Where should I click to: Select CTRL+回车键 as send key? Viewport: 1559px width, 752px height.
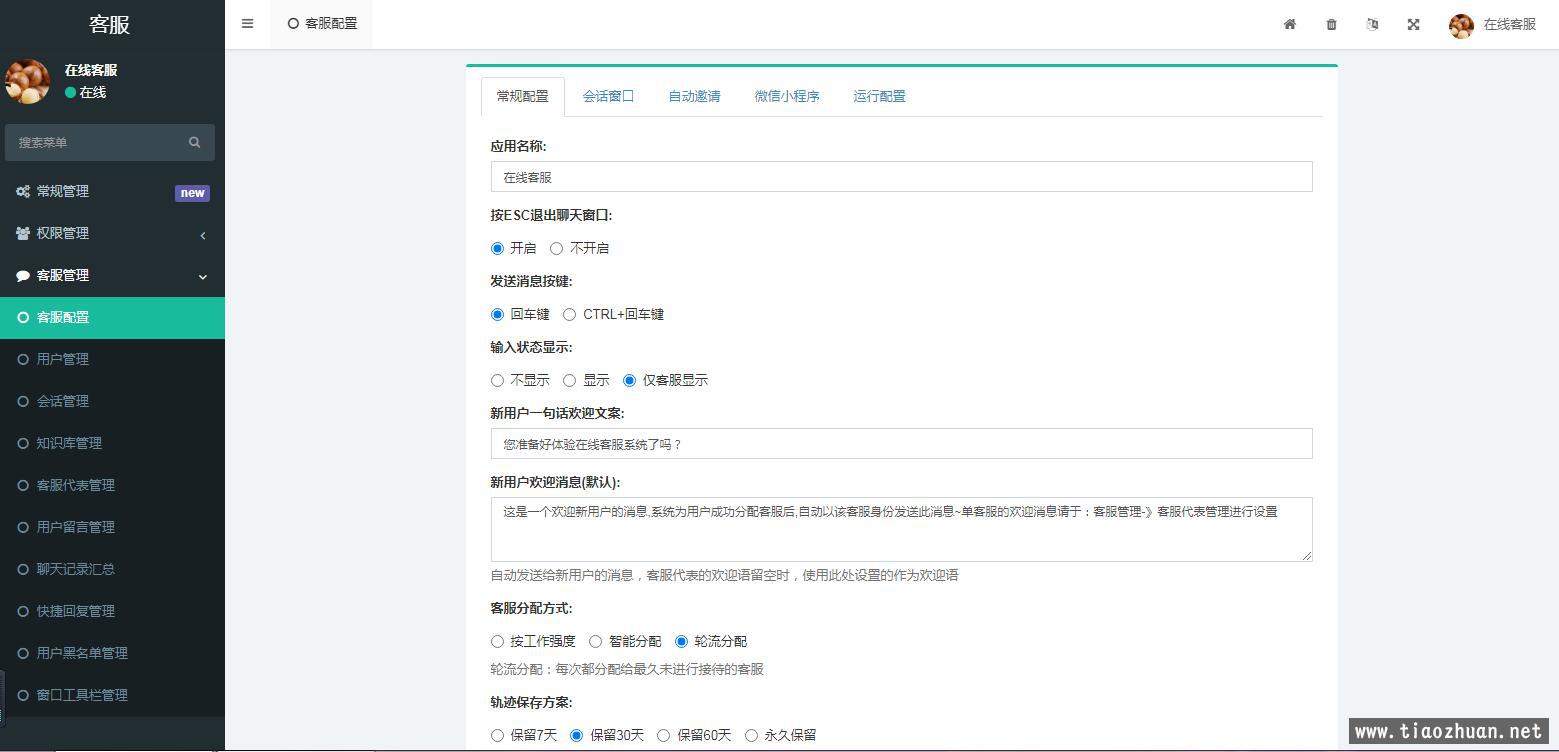pyautogui.click(x=570, y=314)
